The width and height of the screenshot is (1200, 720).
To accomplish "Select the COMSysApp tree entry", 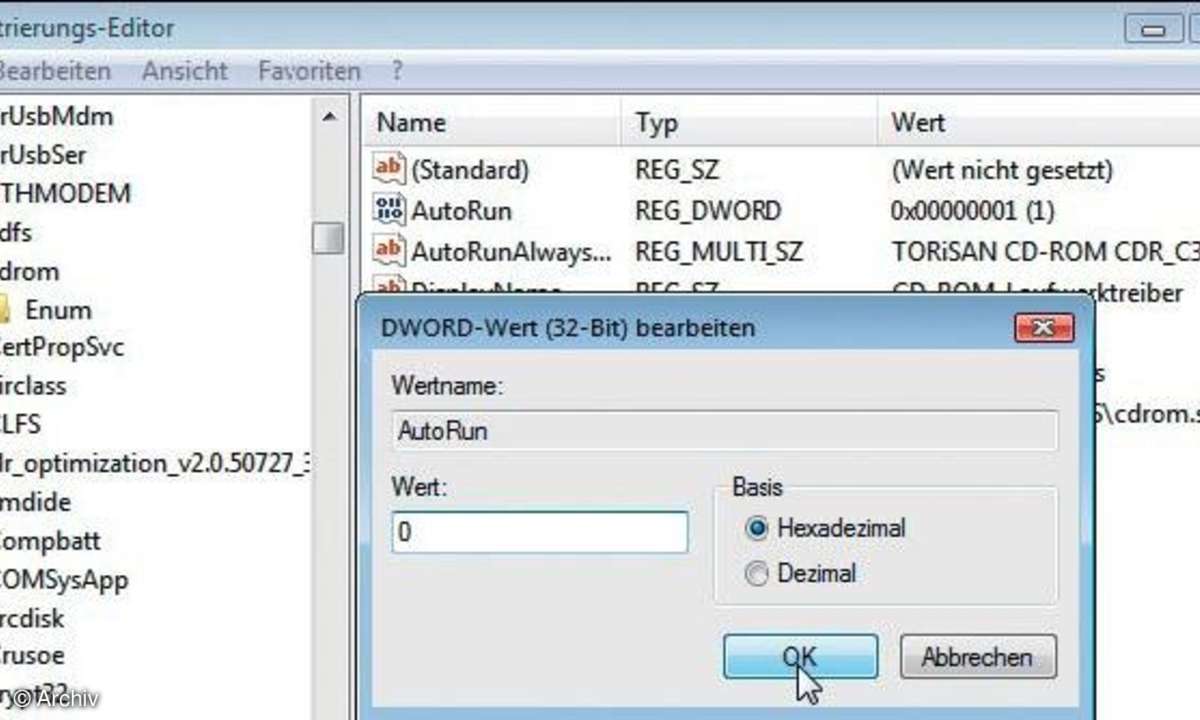I will coord(64,580).
